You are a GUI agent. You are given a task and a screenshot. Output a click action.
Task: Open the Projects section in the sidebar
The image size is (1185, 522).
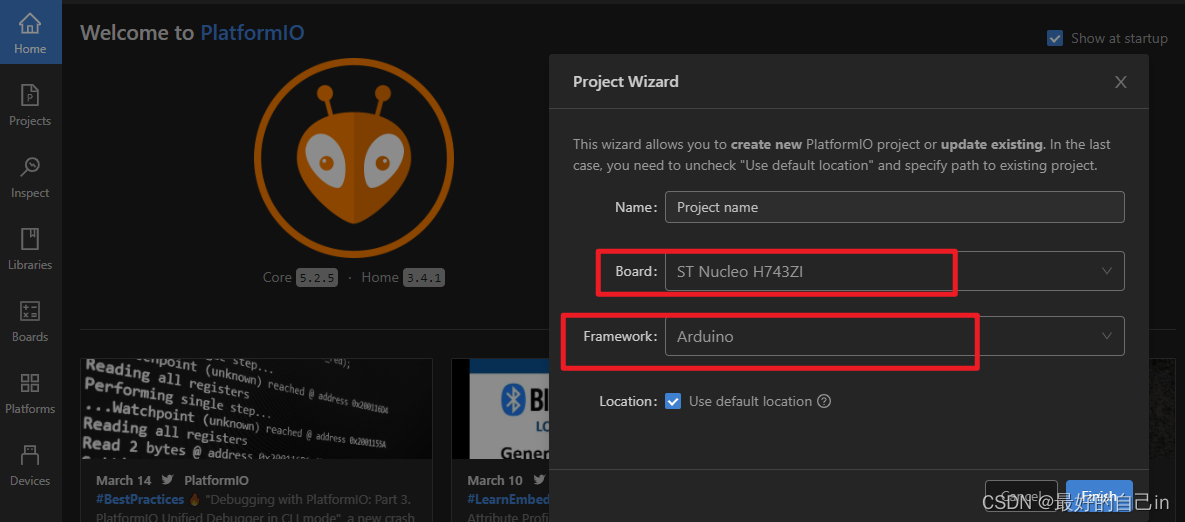[30, 106]
